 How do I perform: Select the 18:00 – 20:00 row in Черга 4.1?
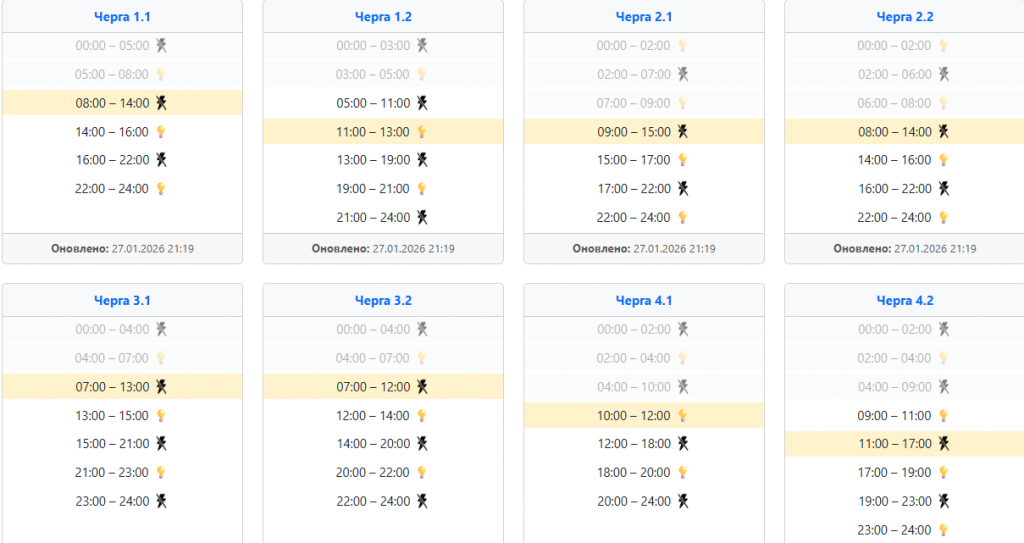coord(644,472)
